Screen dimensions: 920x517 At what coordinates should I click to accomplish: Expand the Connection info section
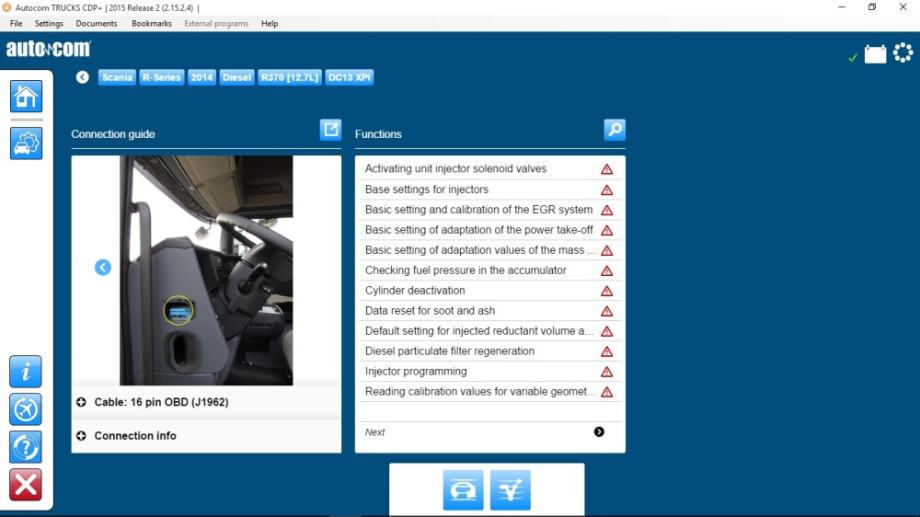pyautogui.click(x=206, y=436)
